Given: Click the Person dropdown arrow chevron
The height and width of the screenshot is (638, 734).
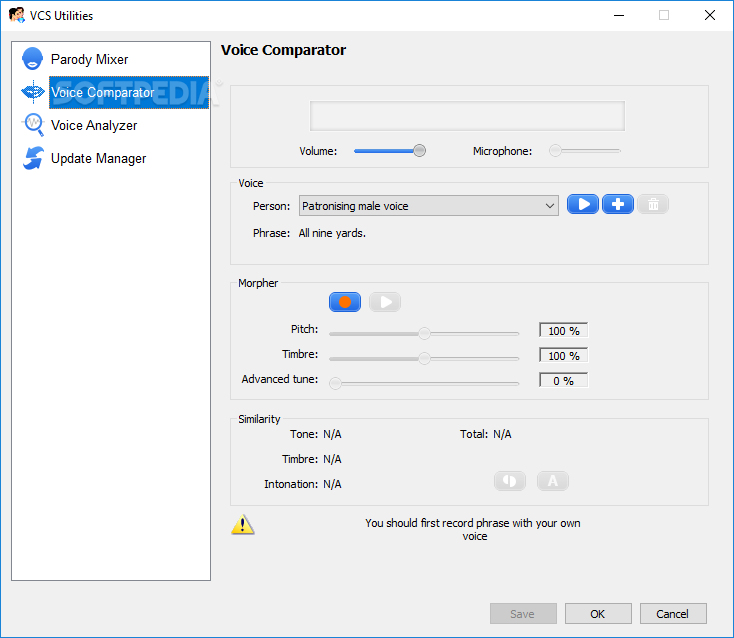Looking at the screenshot, I should click(x=550, y=206).
